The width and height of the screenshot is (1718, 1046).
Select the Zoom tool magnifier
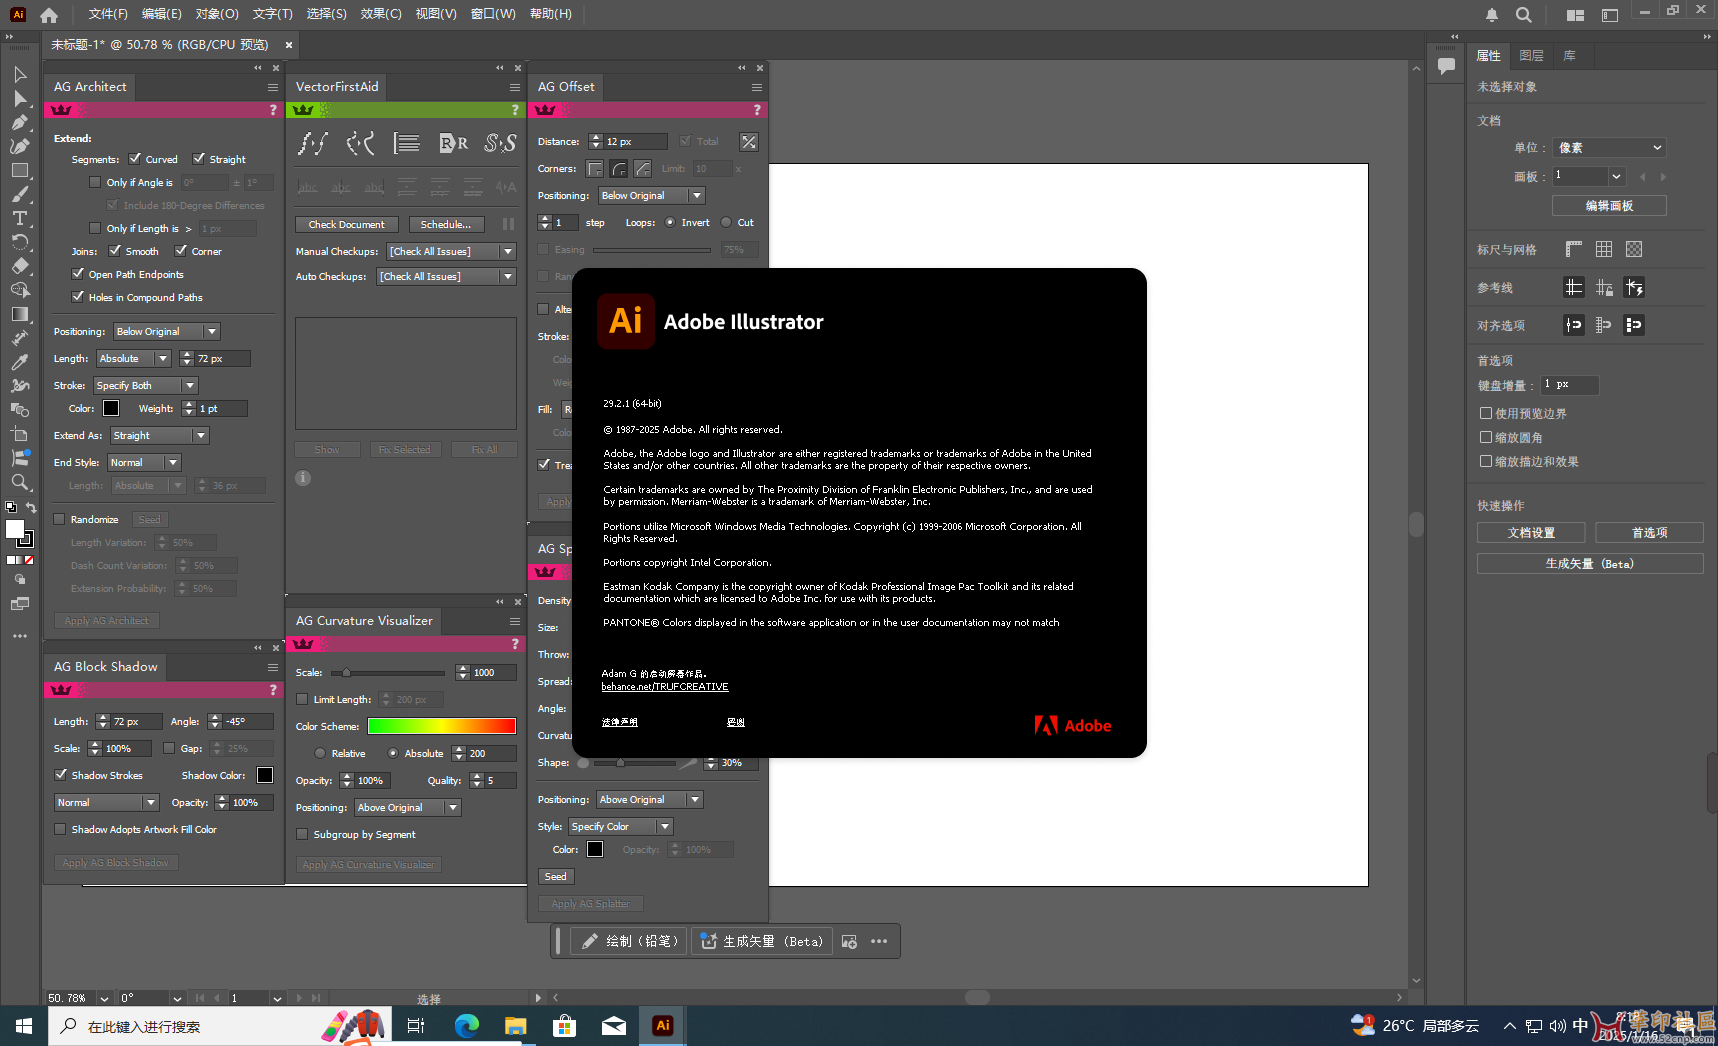point(20,483)
